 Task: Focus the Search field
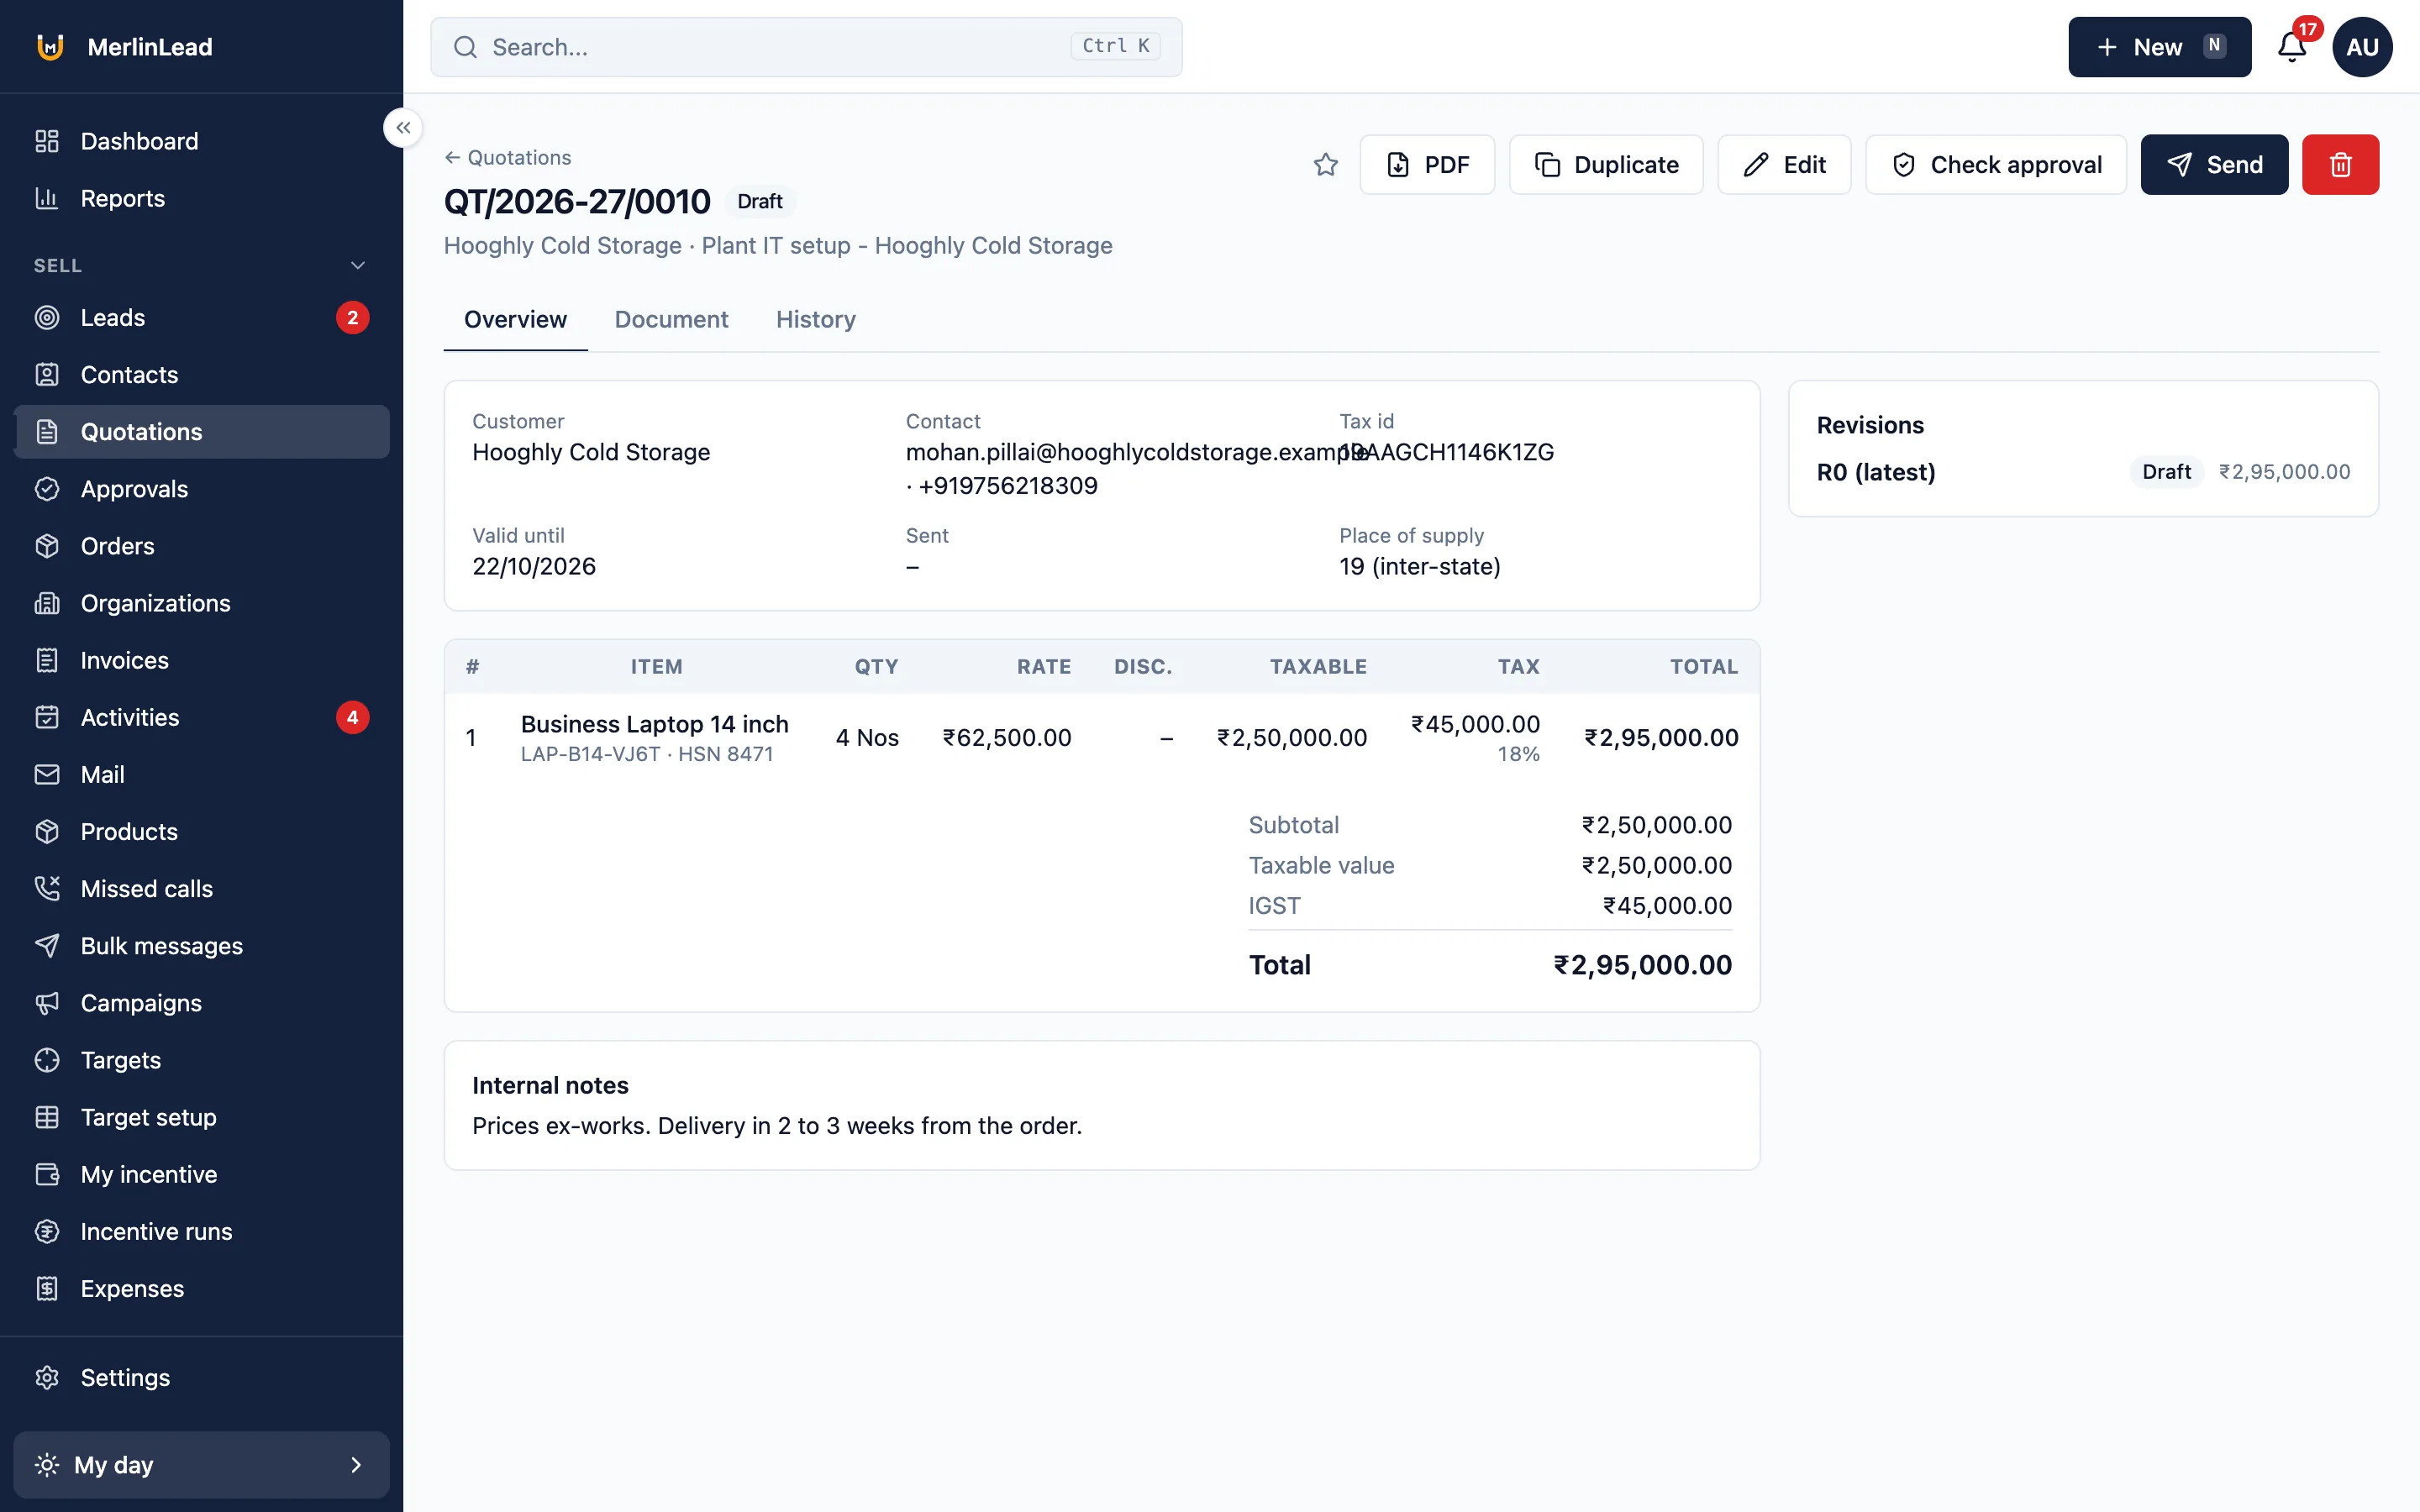coord(806,47)
